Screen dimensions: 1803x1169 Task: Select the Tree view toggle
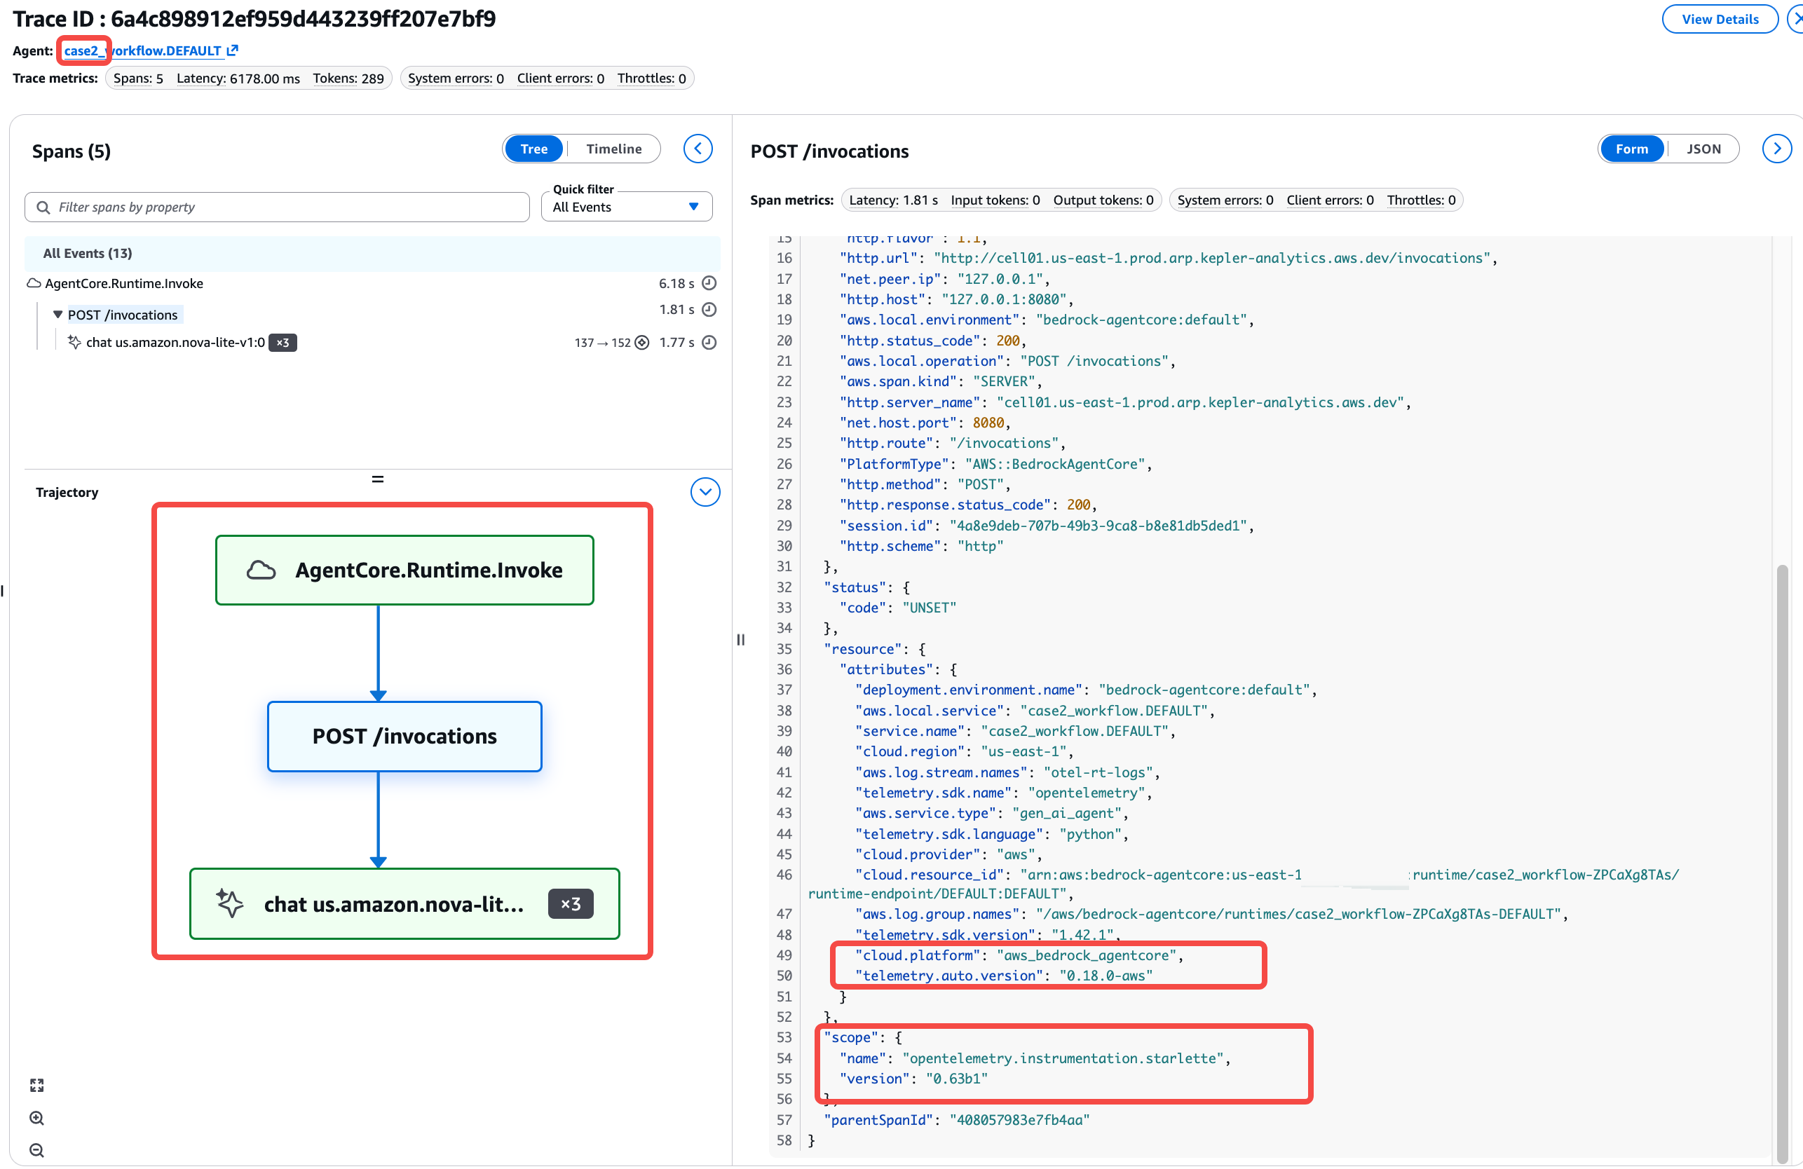pos(534,149)
